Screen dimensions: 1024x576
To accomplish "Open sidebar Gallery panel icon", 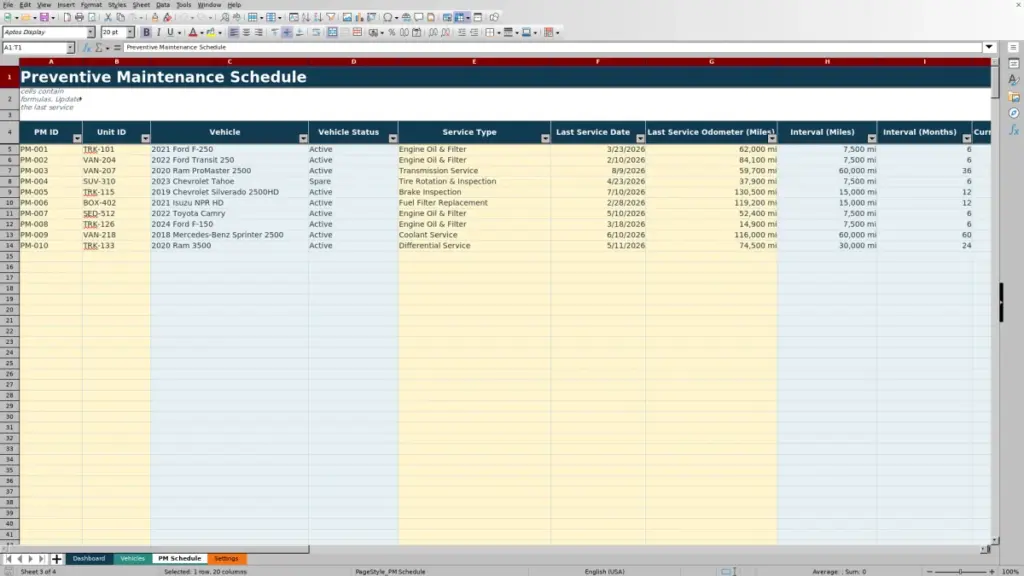I will (1014, 97).
